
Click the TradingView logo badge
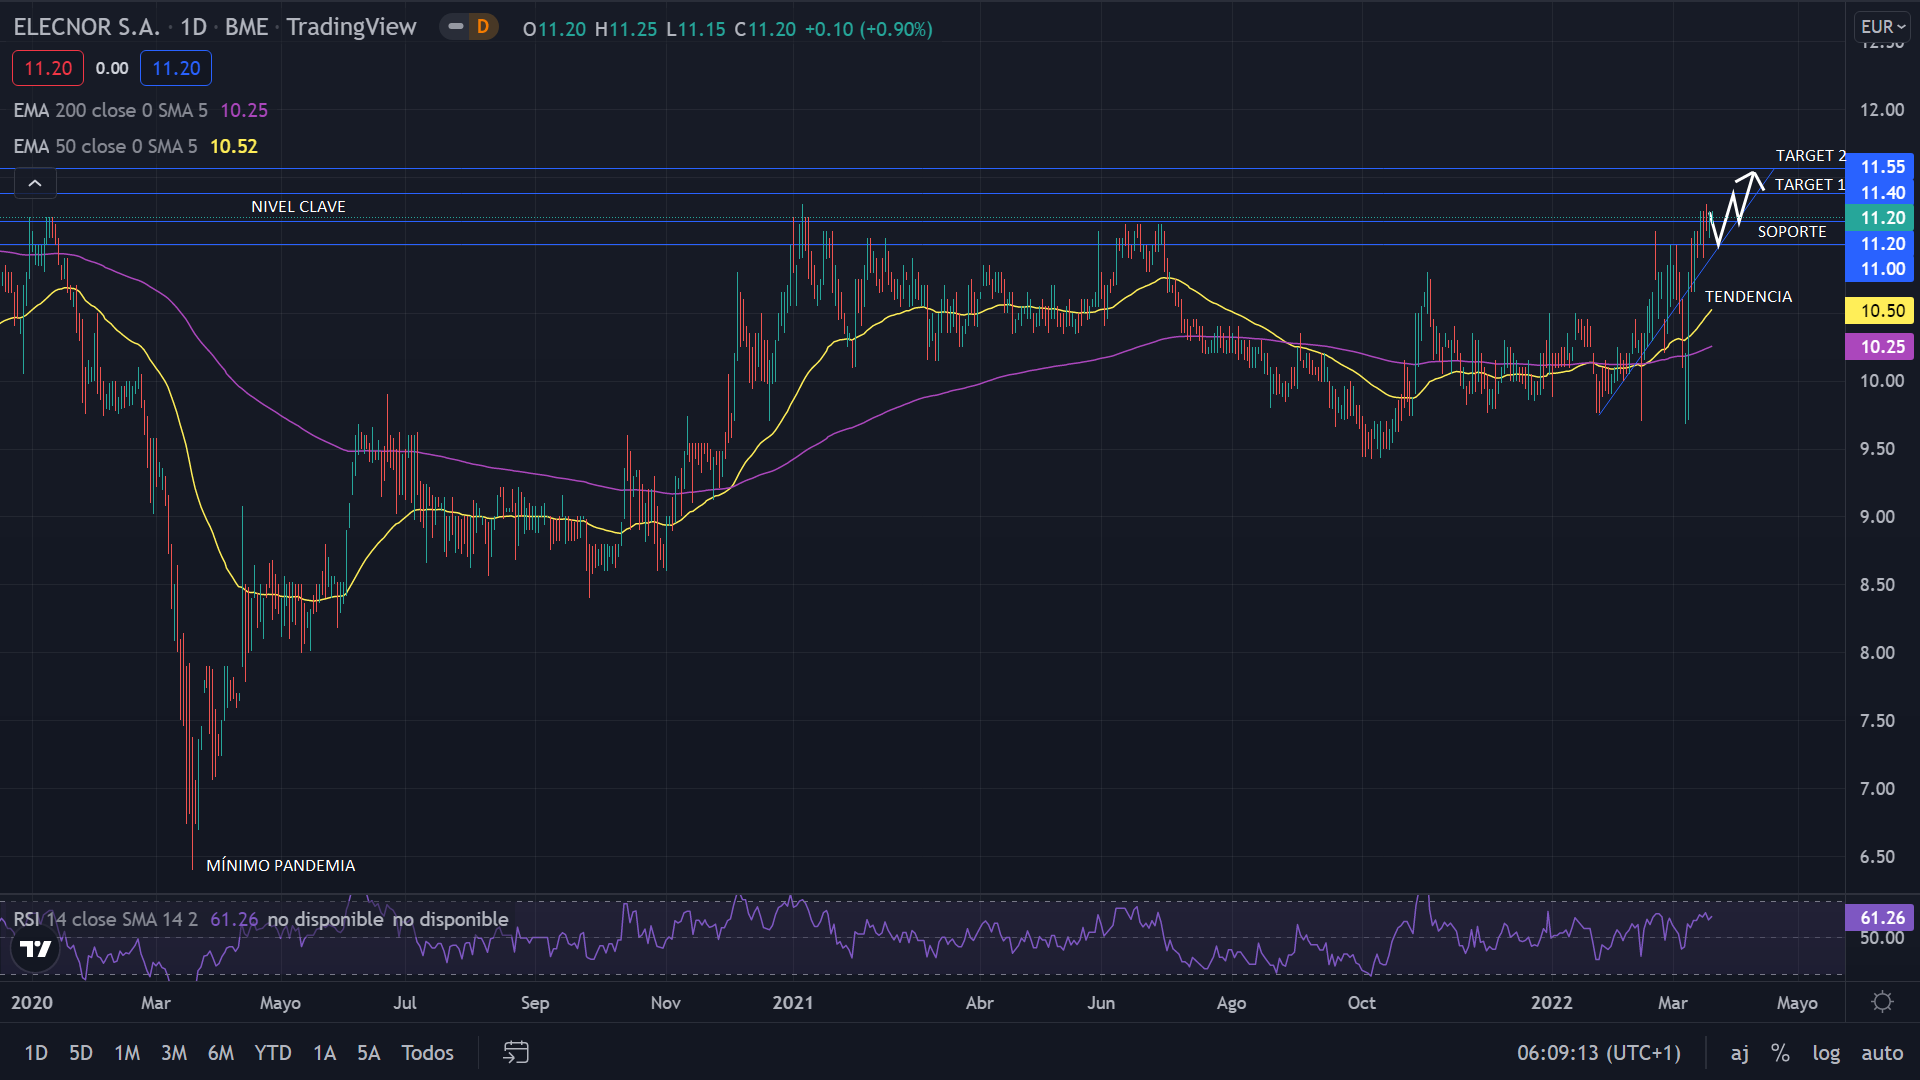(x=35, y=948)
